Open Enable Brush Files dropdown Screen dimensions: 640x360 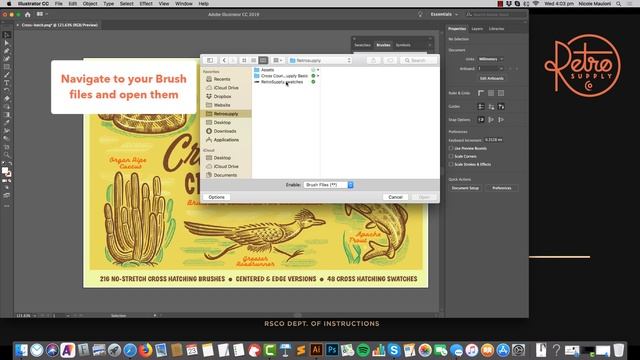[329, 185]
